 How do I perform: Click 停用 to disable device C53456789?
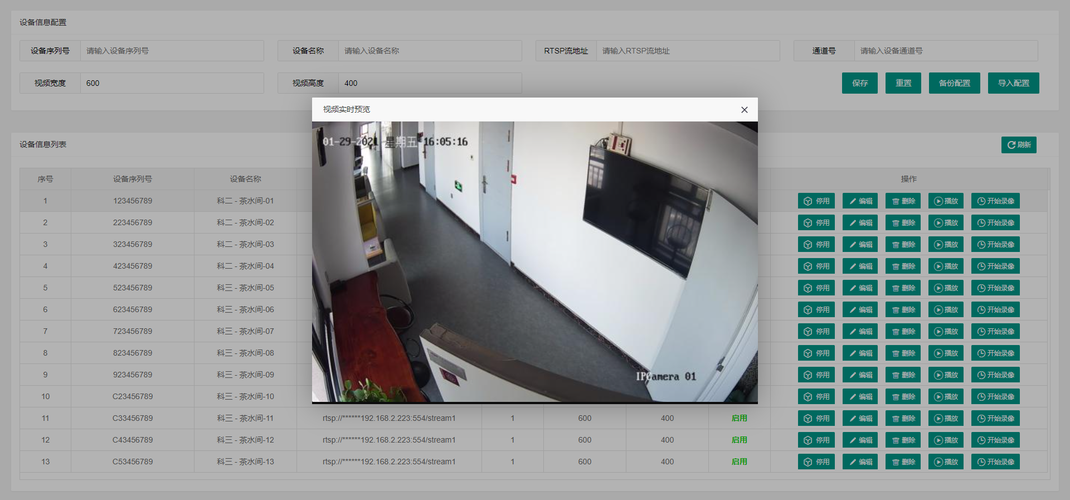[816, 462]
